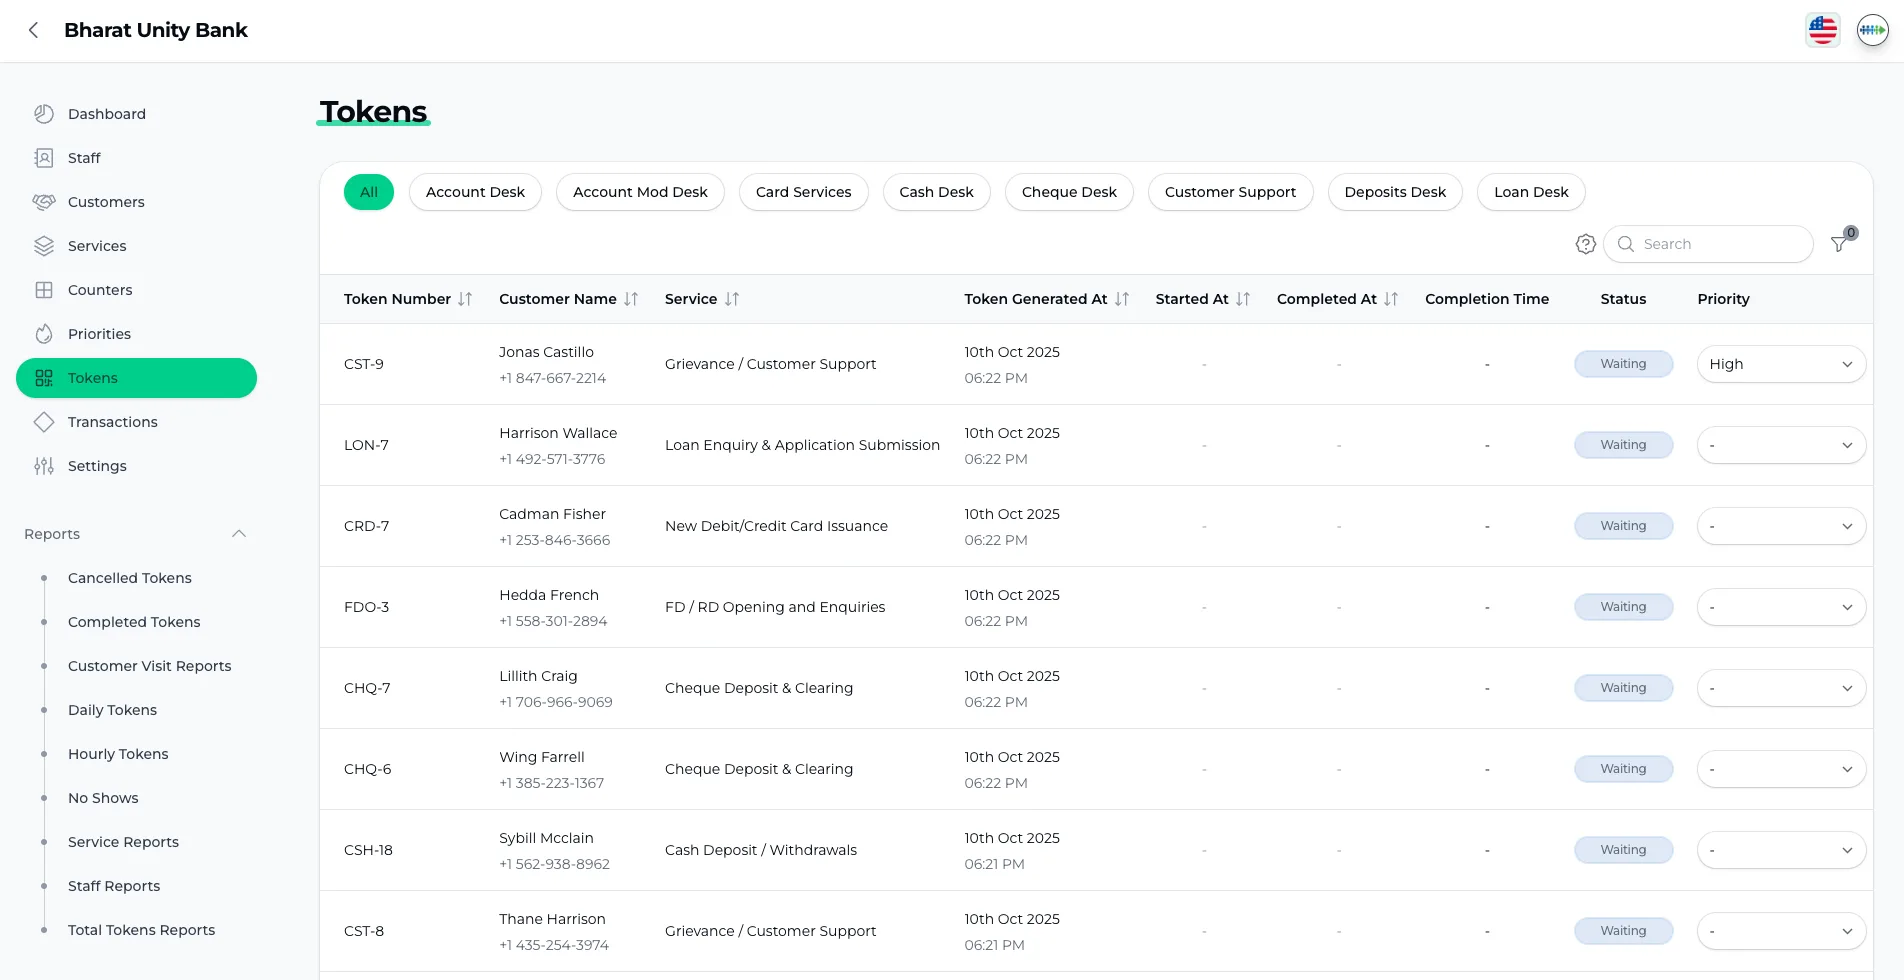Open the help icon next to Search
This screenshot has height=980, width=1904.
[x=1585, y=244]
